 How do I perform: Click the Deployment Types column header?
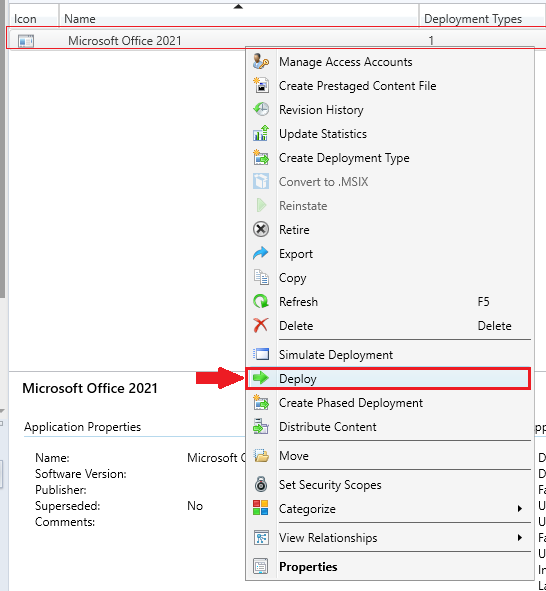tap(482, 16)
